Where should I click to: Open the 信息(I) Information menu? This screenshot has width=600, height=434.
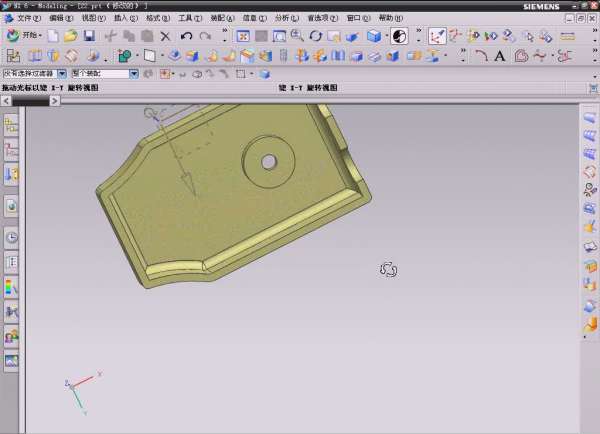254,18
